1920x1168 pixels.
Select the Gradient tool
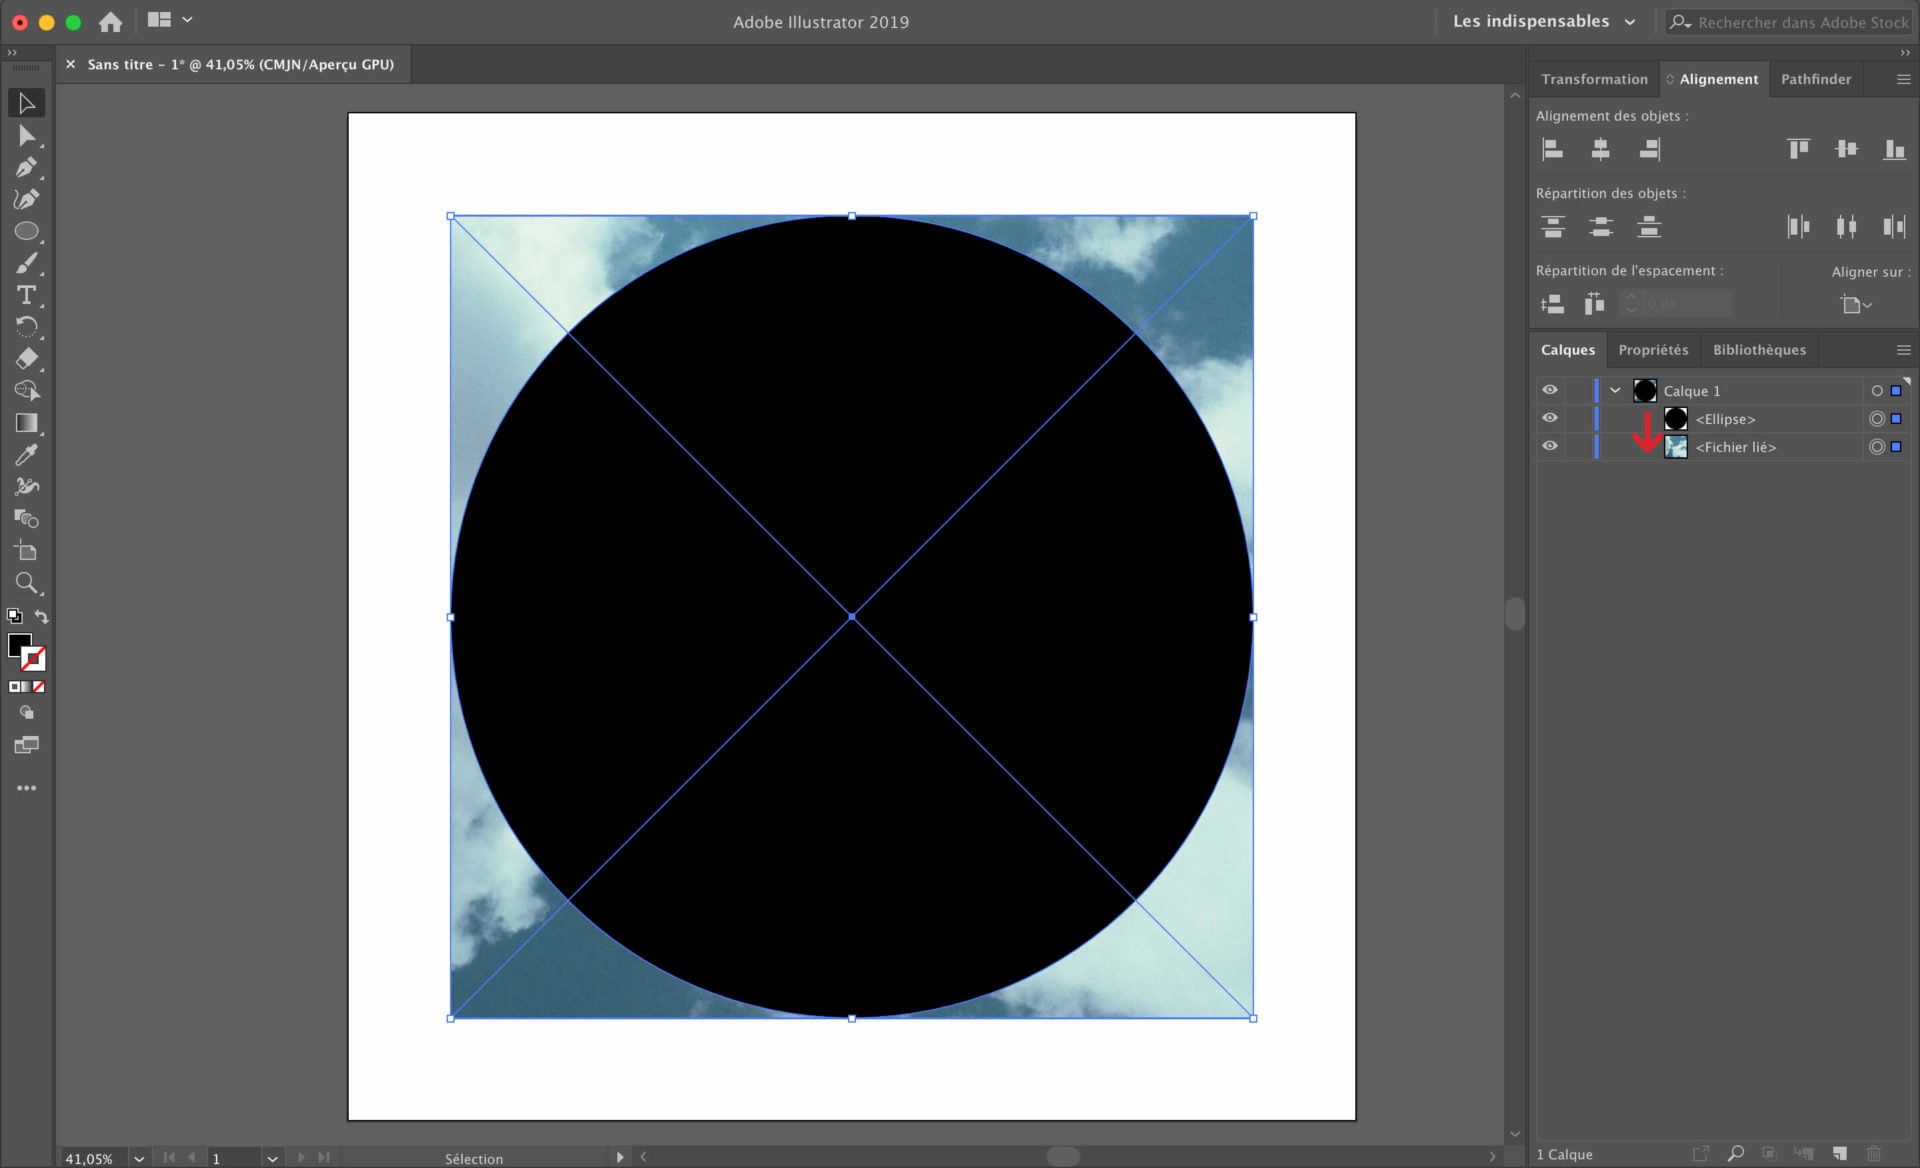pyautogui.click(x=26, y=423)
